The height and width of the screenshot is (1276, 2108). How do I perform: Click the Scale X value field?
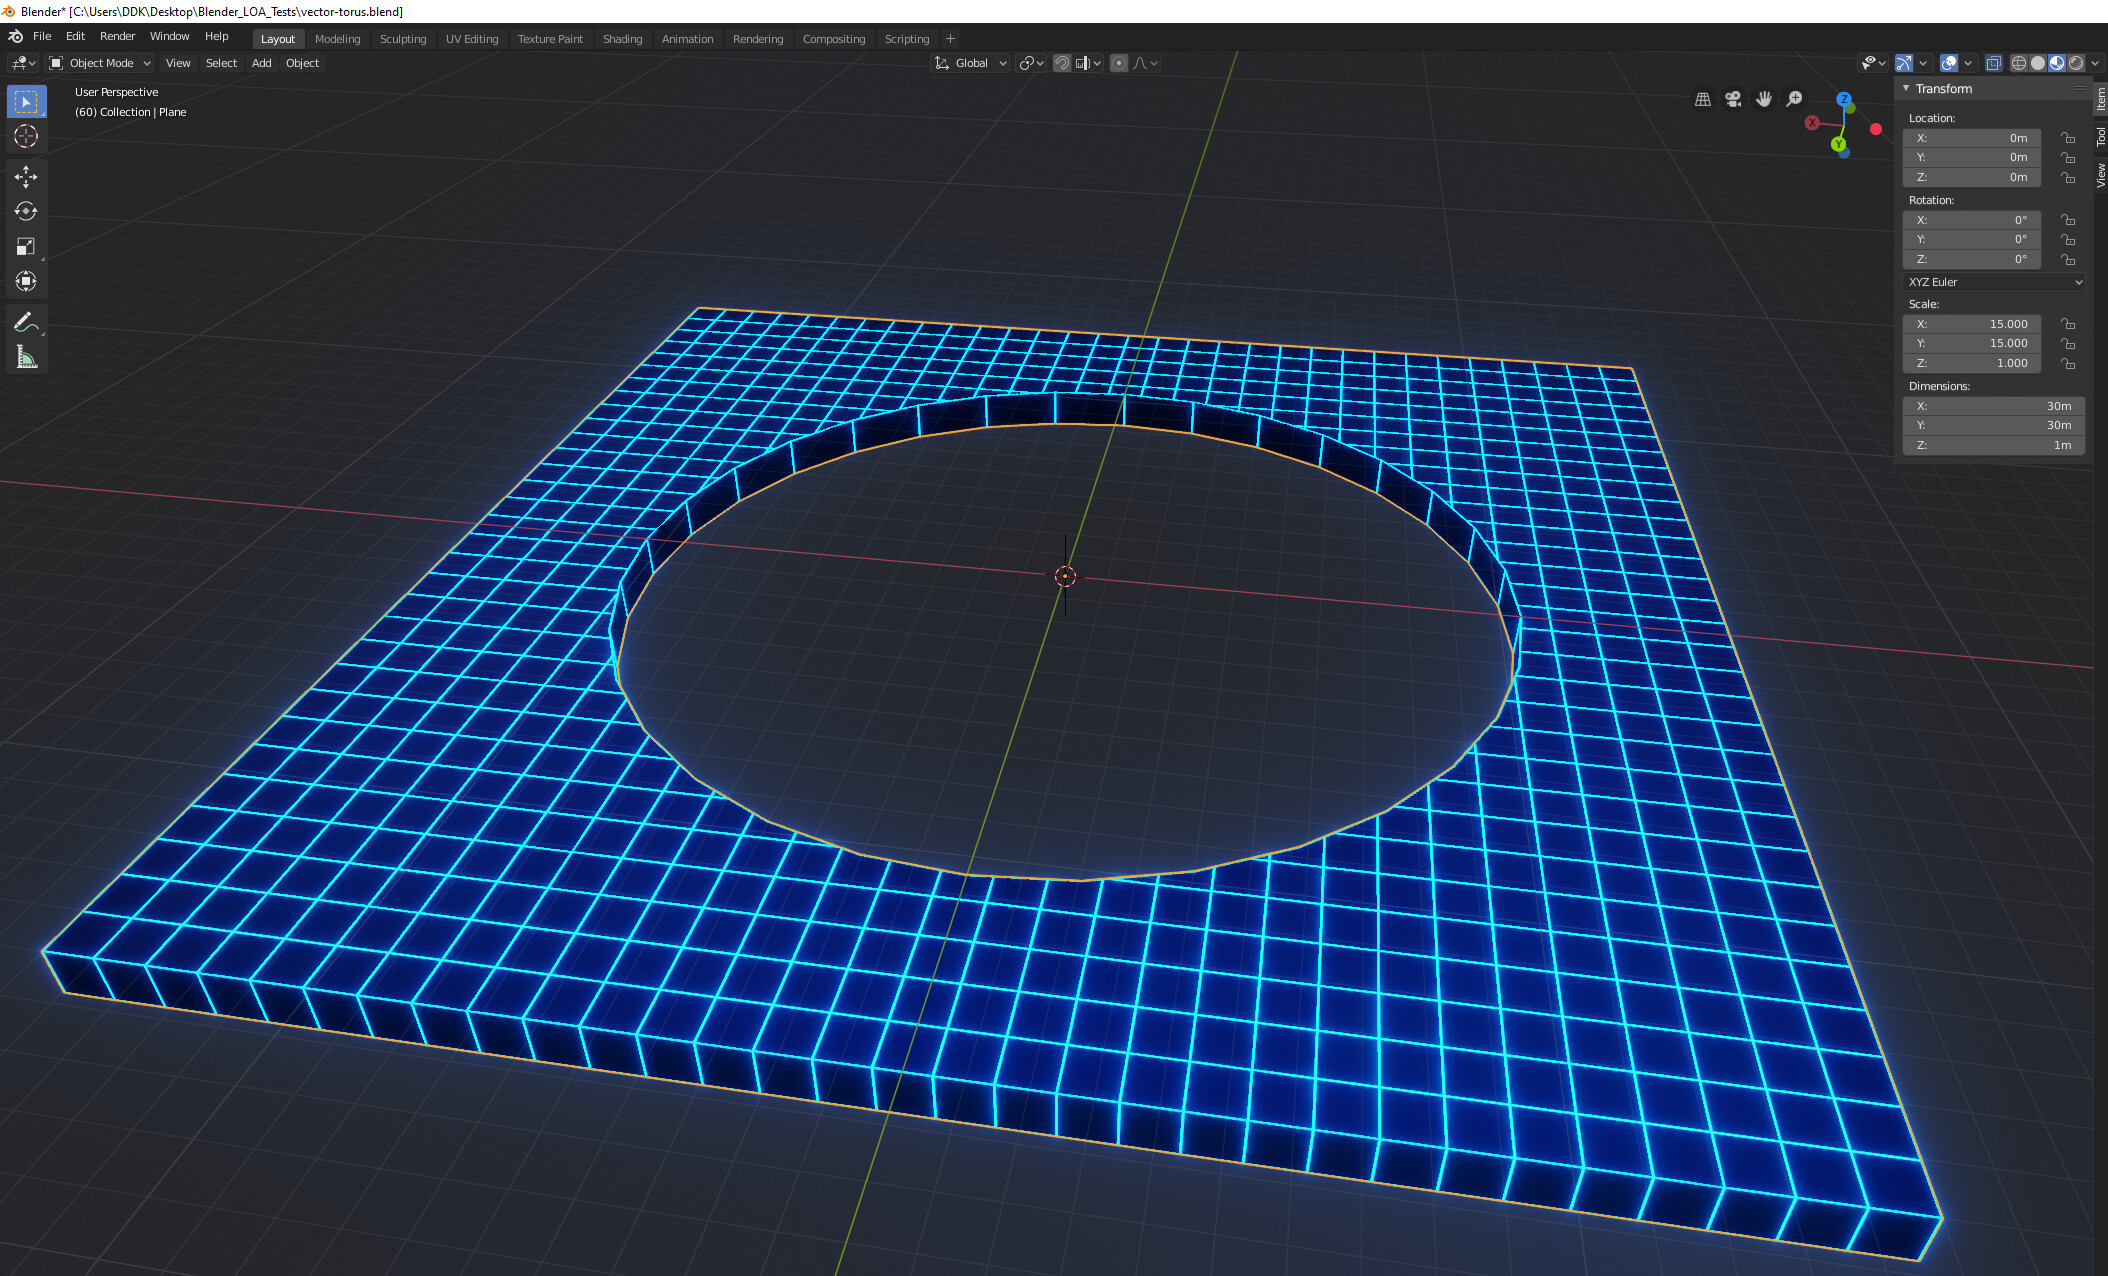pos(1970,323)
